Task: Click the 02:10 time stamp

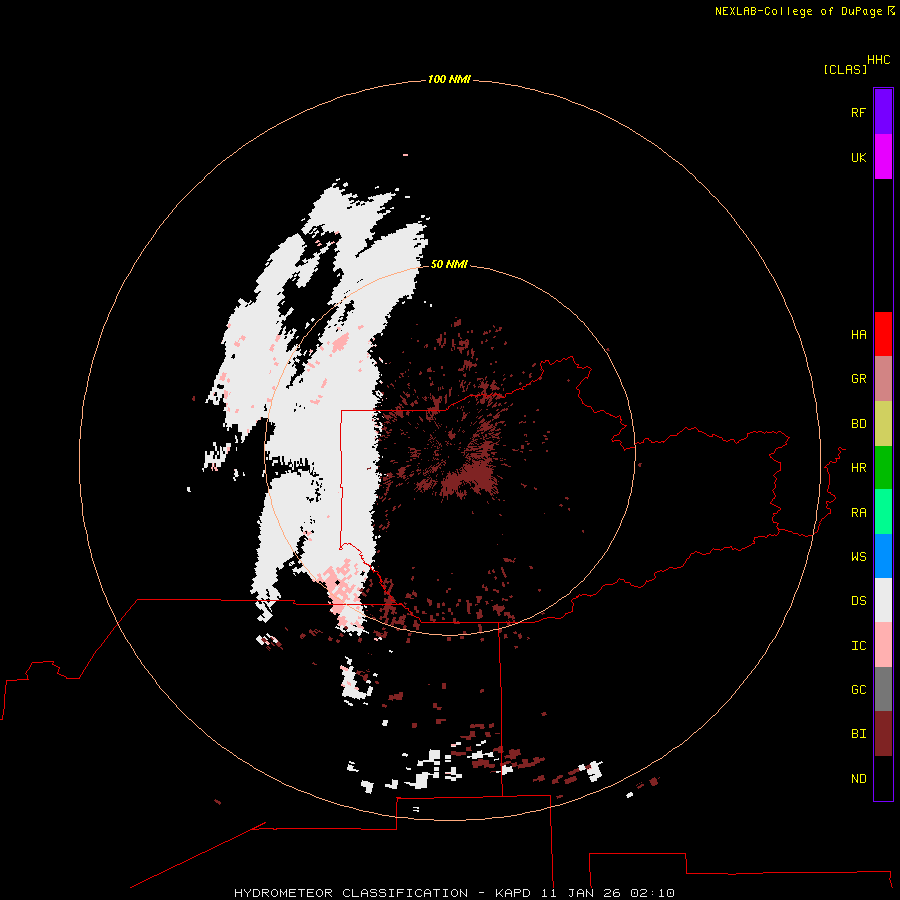Action: point(651,893)
